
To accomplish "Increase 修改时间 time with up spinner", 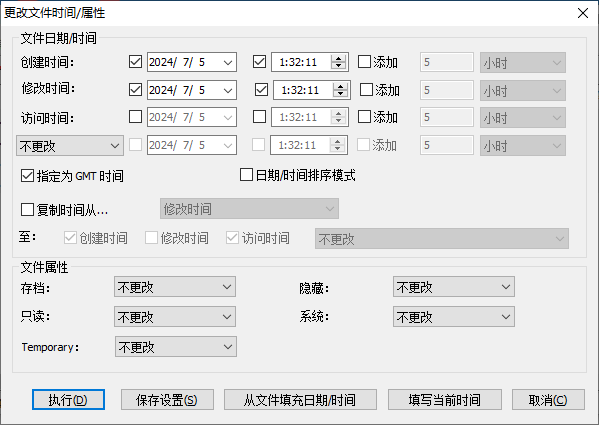I will pyautogui.click(x=340, y=87).
